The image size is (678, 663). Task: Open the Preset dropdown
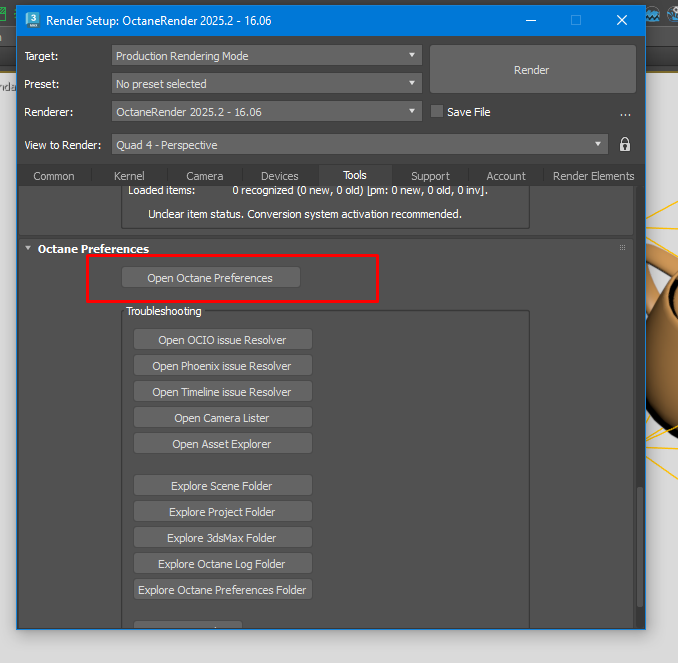point(266,83)
